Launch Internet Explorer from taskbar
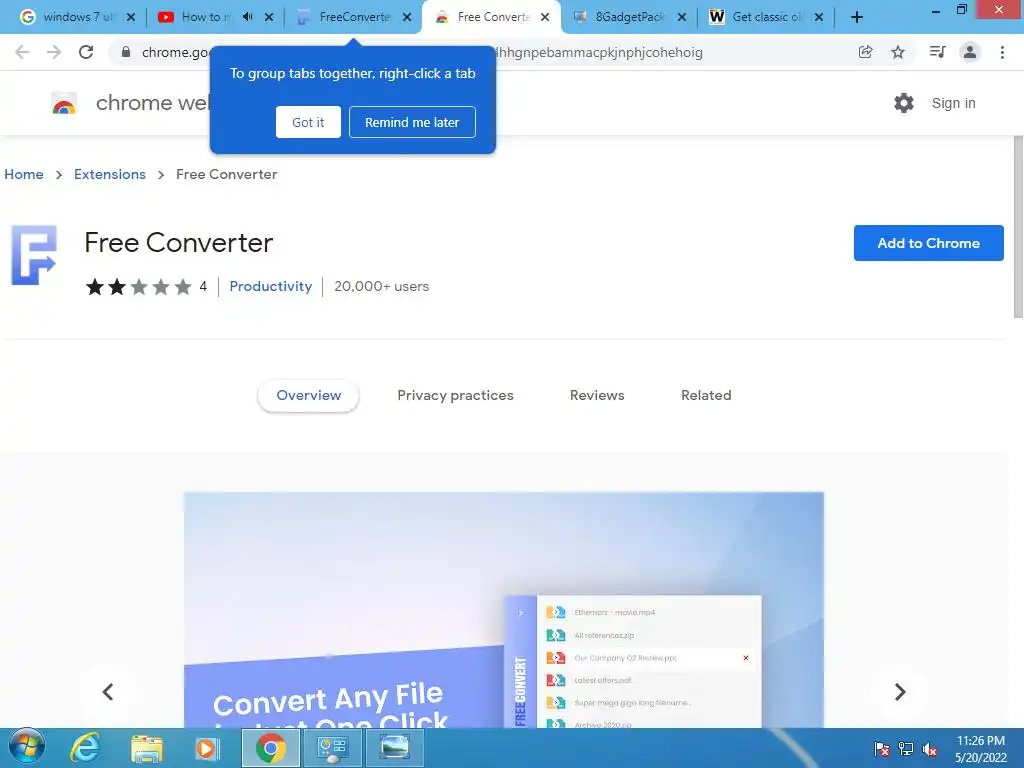The image size is (1024, 768). pyautogui.click(x=85, y=747)
